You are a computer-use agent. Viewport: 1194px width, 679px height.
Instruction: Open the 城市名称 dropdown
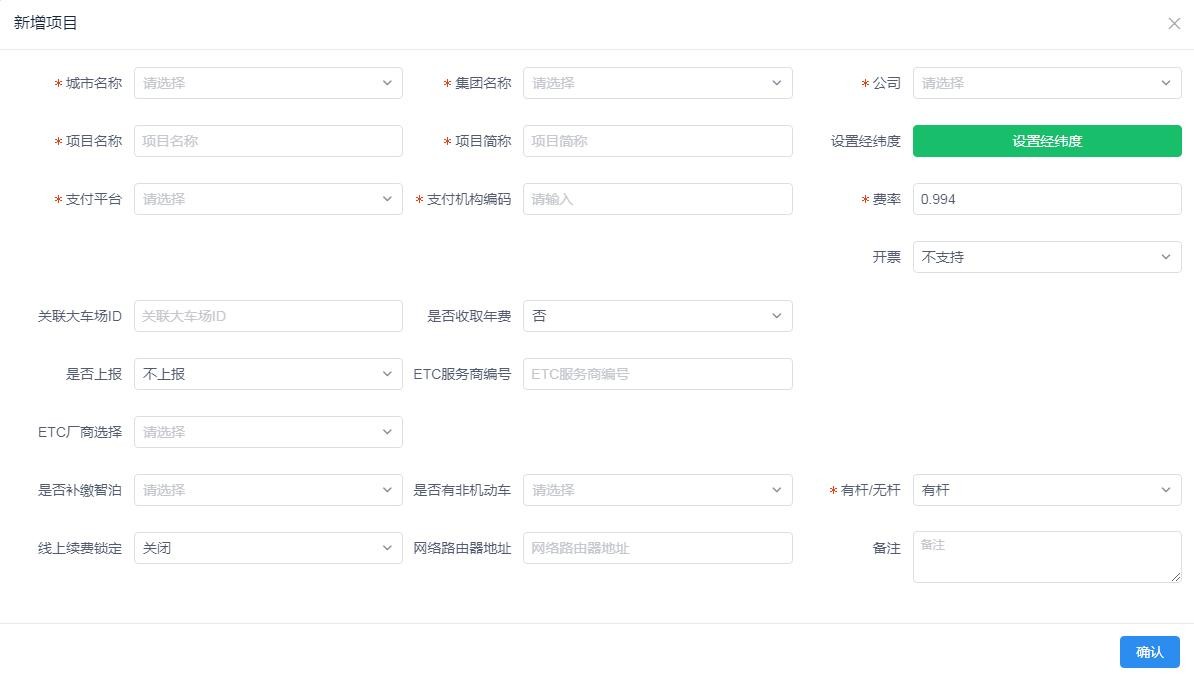click(x=268, y=83)
